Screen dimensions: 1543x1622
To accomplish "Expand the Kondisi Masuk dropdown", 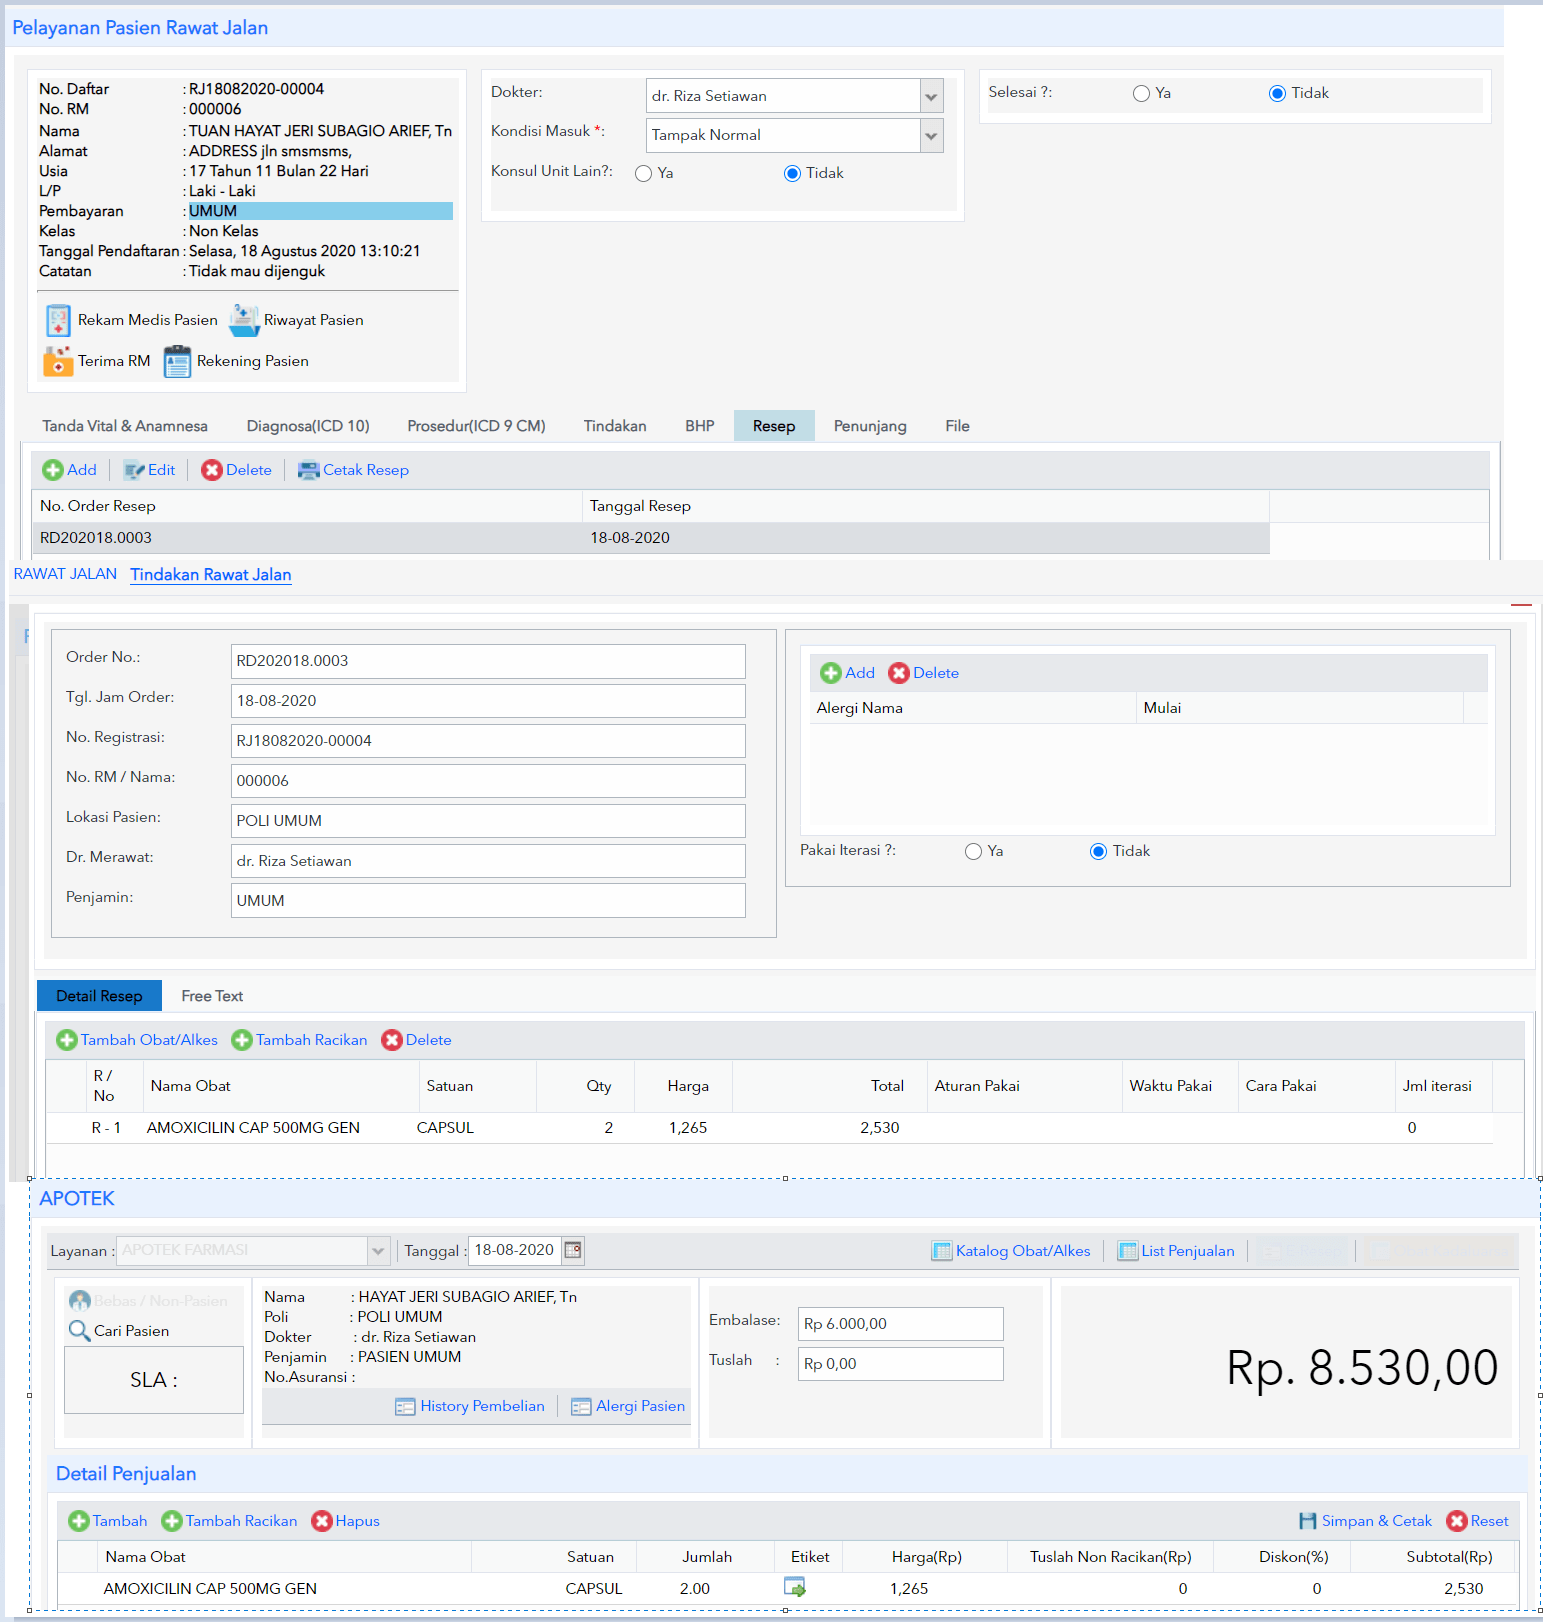I will tap(931, 135).
